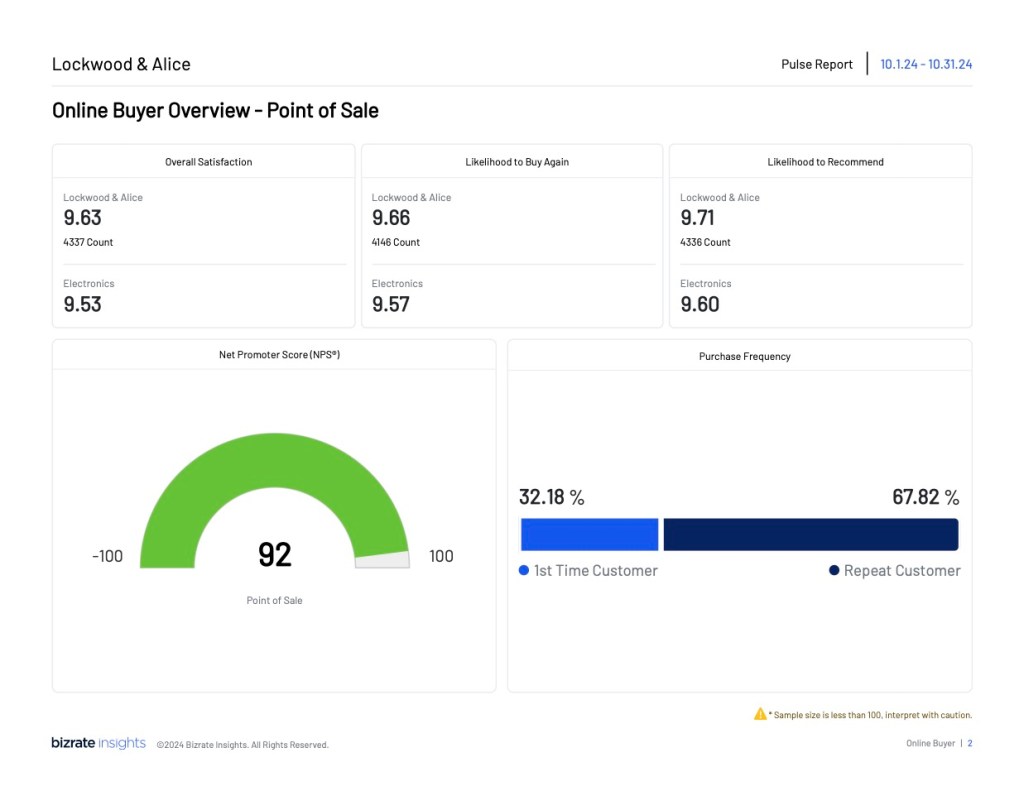Click Lockwood & Alice label in Likelihood to Recommend
Viewport: 1024px width, 791px height.
click(x=720, y=197)
